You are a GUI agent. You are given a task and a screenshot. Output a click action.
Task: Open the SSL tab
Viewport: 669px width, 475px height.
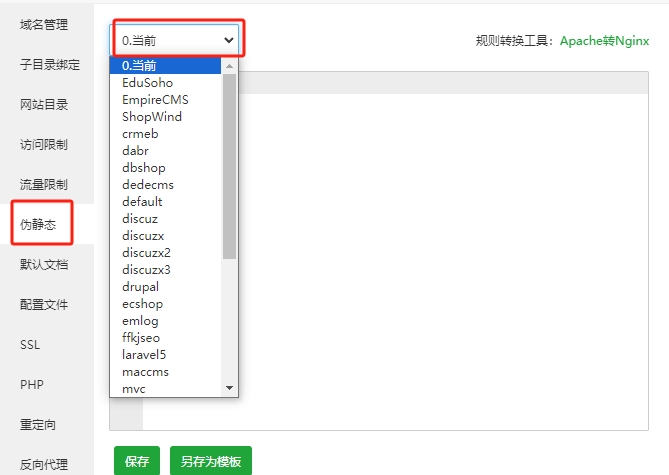pos(30,344)
